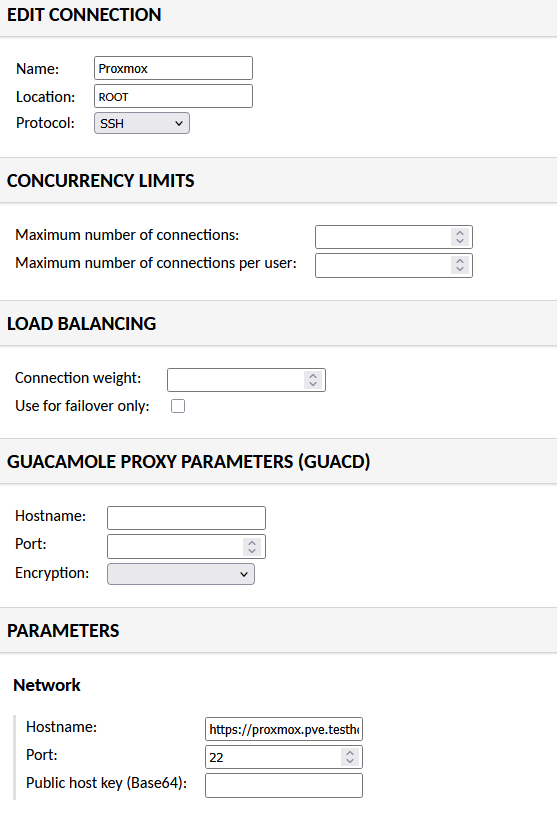Decrease Maximum number of connections spinner down arrow
The width and height of the screenshot is (557, 813).
[459, 241]
